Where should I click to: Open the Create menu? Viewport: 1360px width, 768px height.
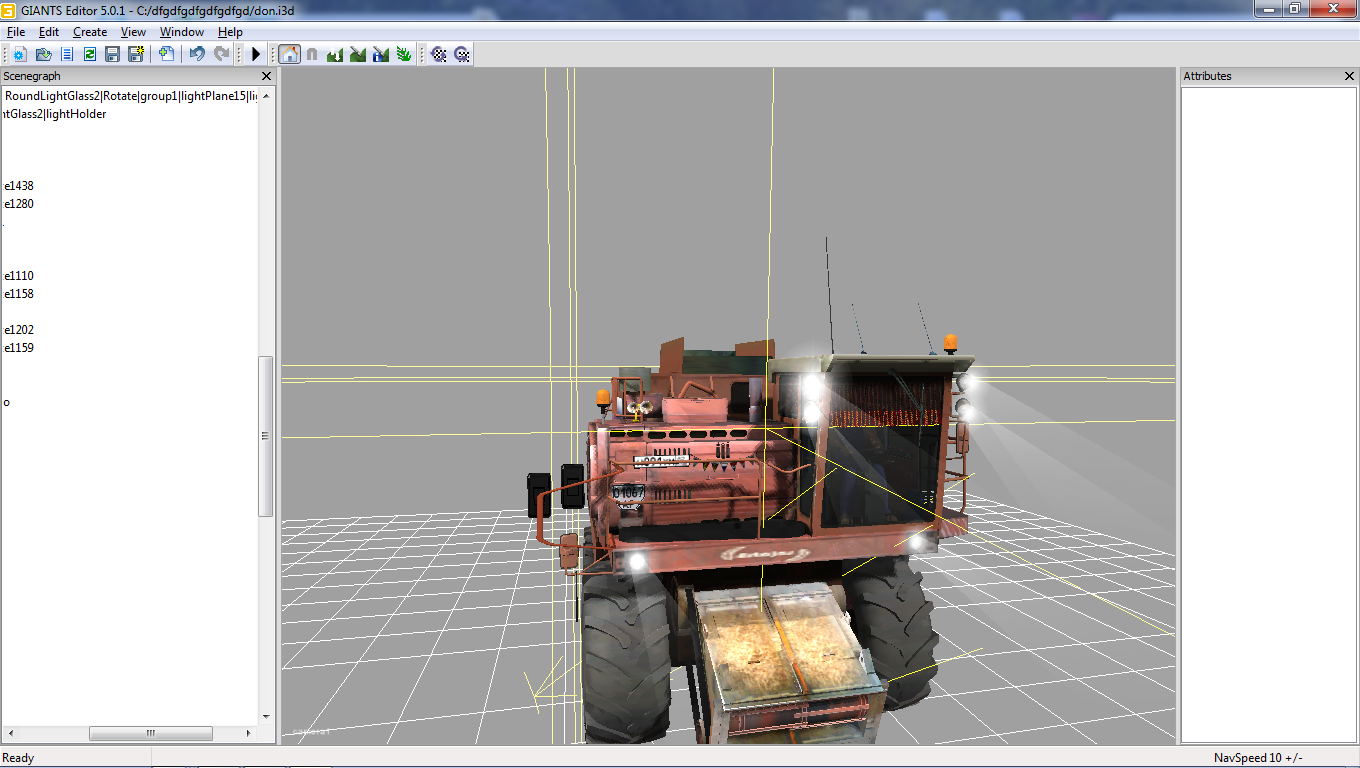[x=90, y=32]
